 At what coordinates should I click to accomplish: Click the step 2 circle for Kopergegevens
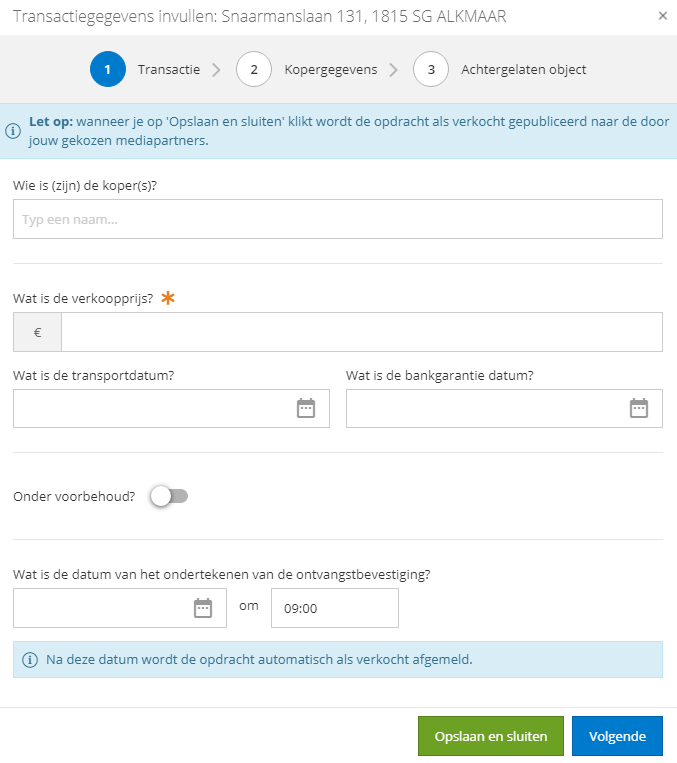(x=254, y=69)
